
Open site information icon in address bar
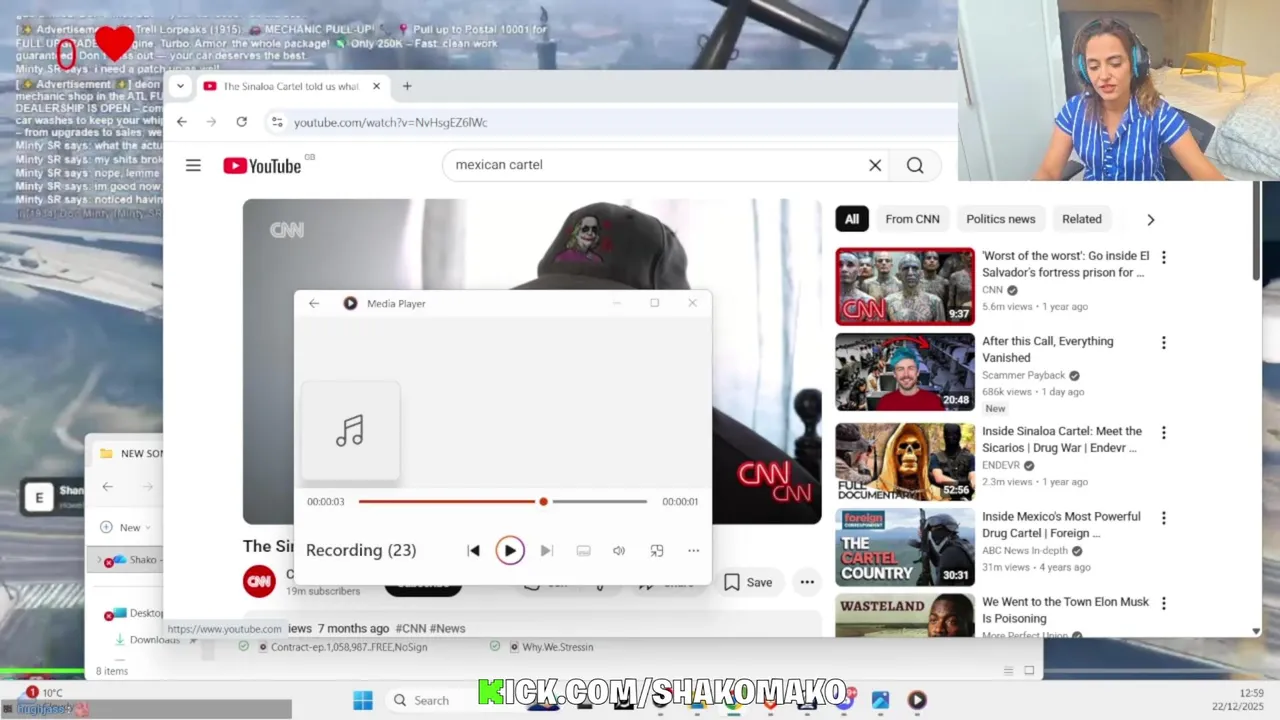(277, 122)
